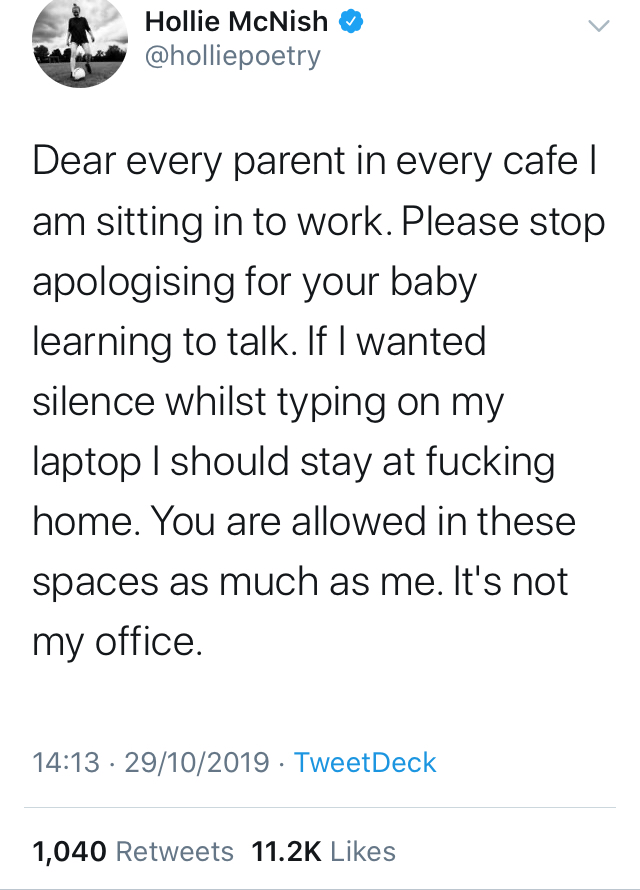Screen dimensions: 640x890
Task: Click the 11.2K likes count number
Action: pos(286,851)
